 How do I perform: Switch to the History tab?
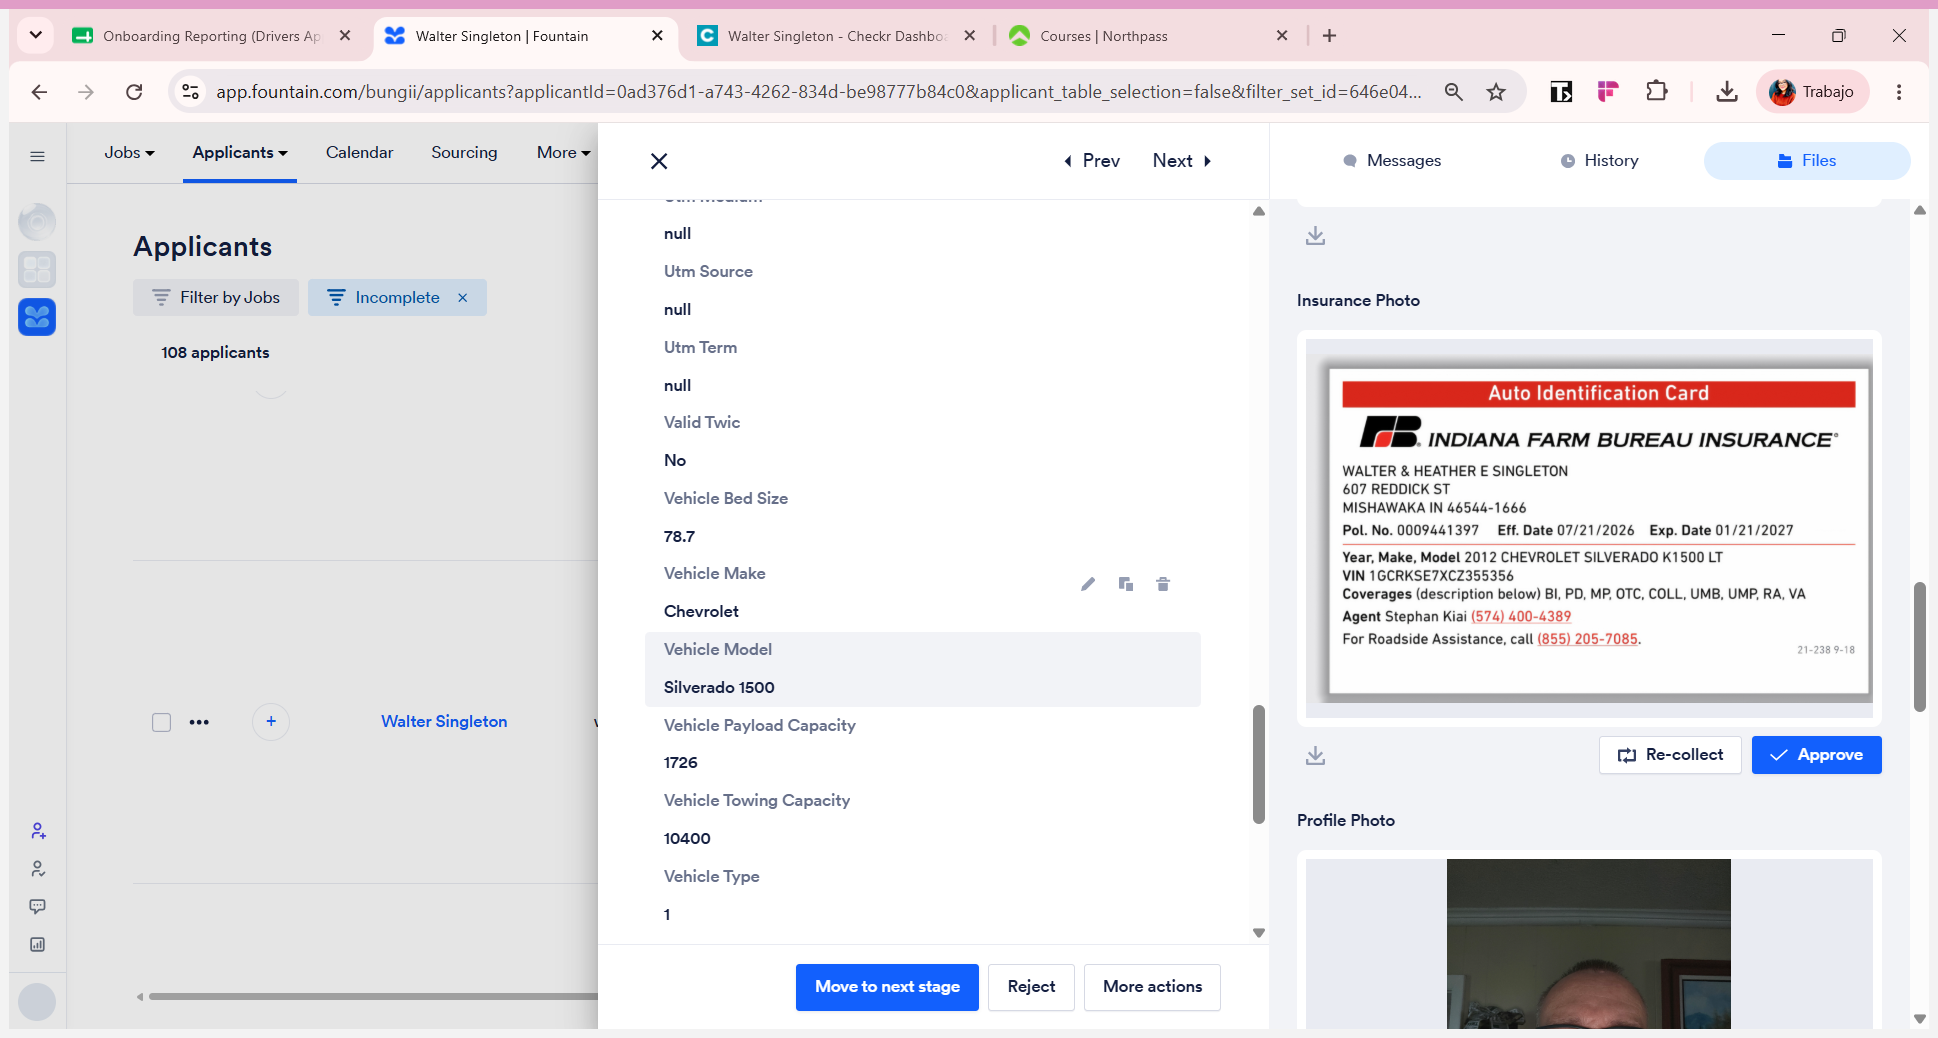pyautogui.click(x=1600, y=160)
